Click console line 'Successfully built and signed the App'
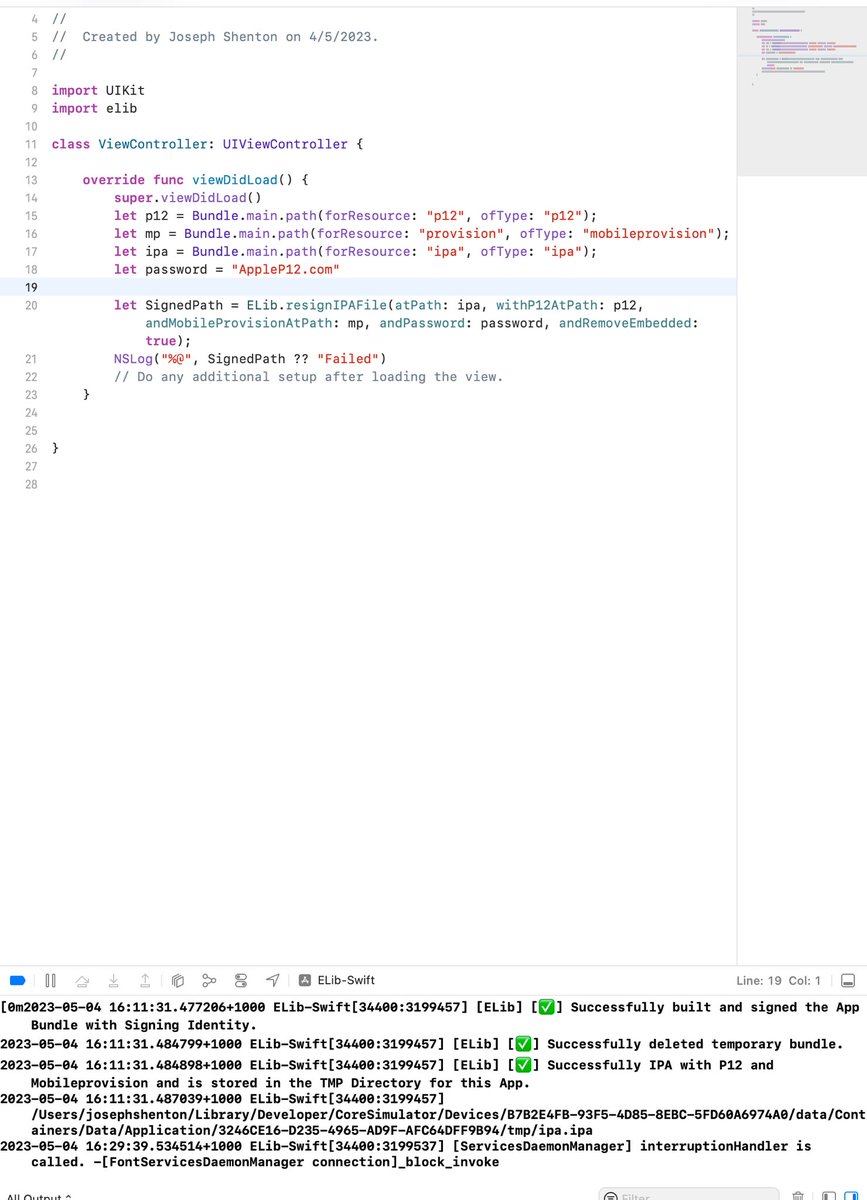 point(714,1007)
